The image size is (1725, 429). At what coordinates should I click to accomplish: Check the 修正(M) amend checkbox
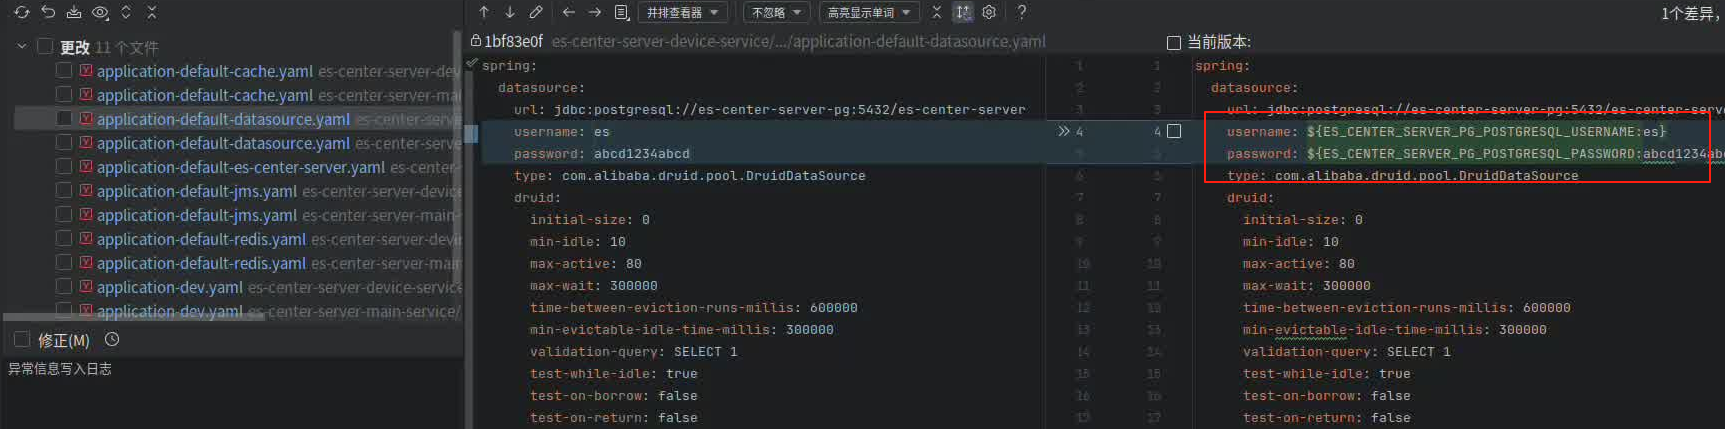point(22,340)
